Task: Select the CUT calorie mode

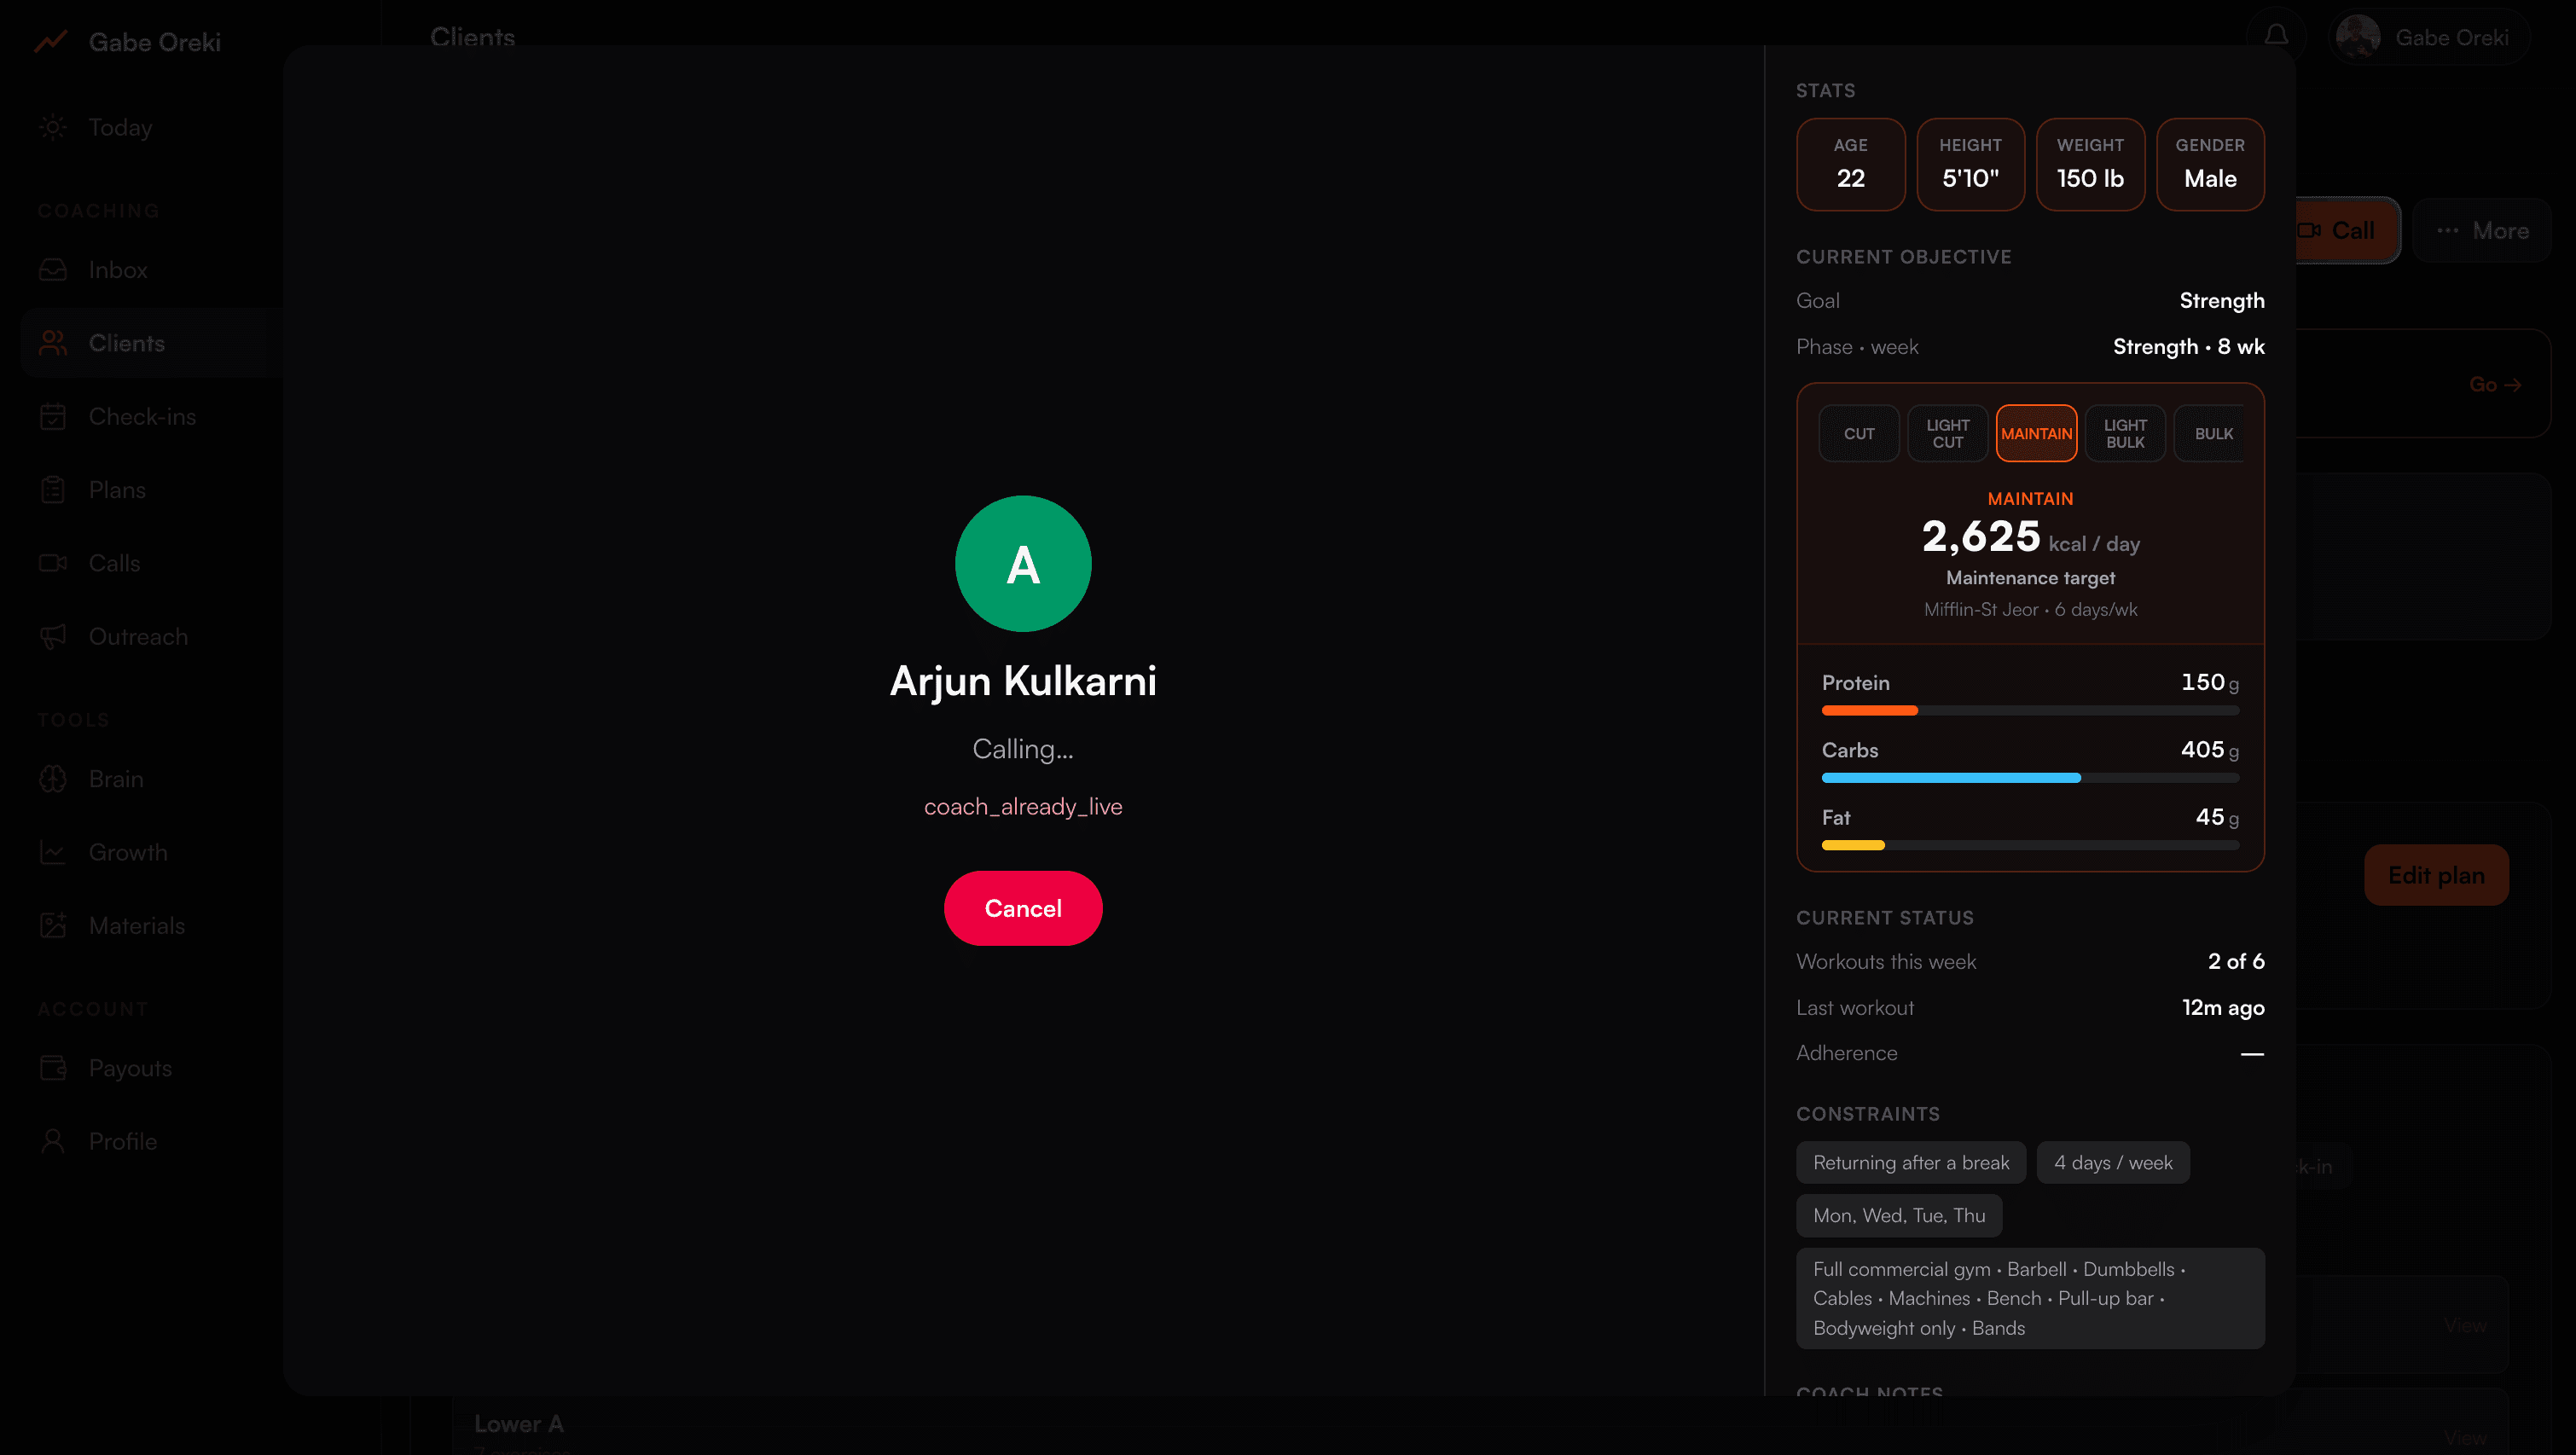Action: point(1859,433)
